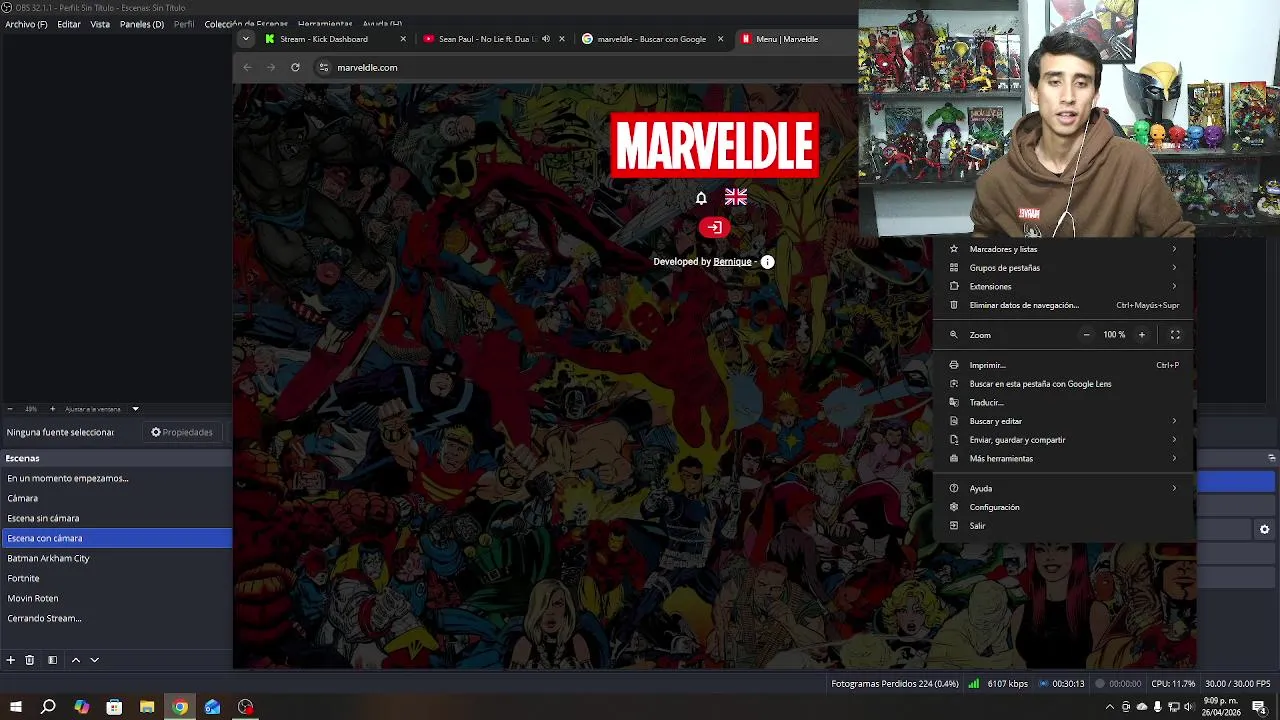Viewport: 1280px width, 720px height.
Task: Reload the marveldle.com page
Action: coord(295,67)
